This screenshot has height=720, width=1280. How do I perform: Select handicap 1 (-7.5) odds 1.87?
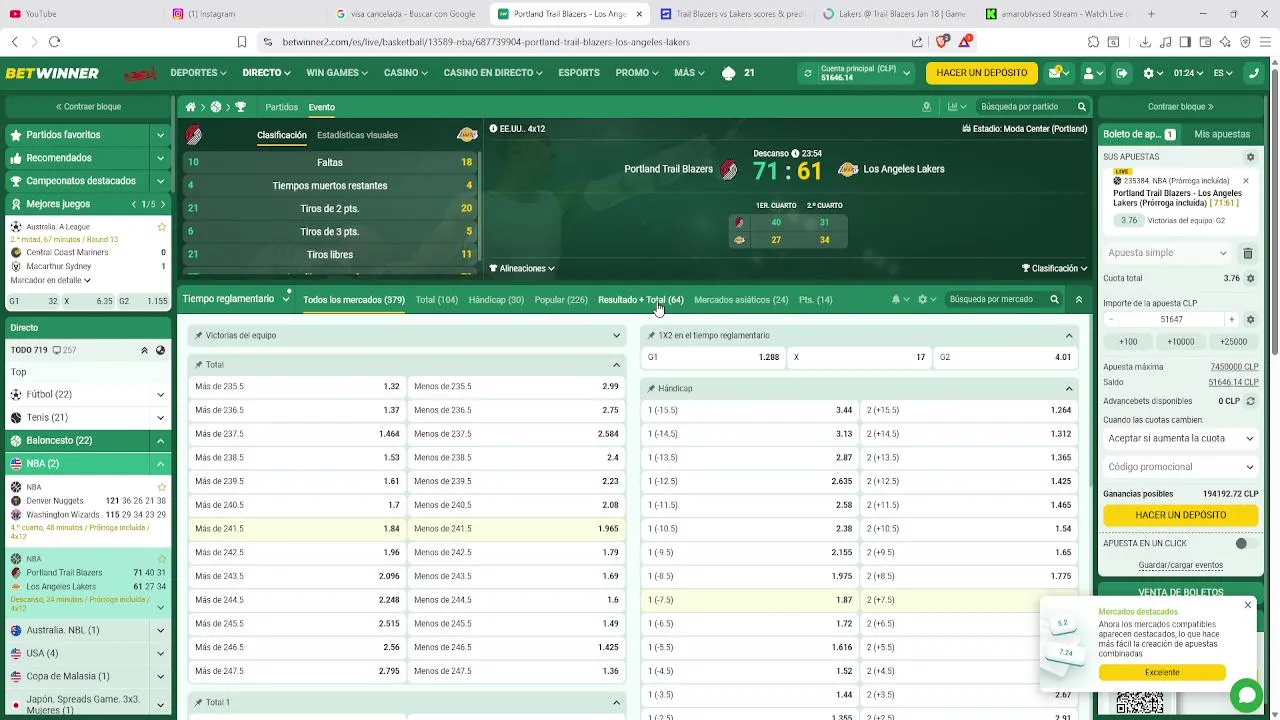(750, 600)
